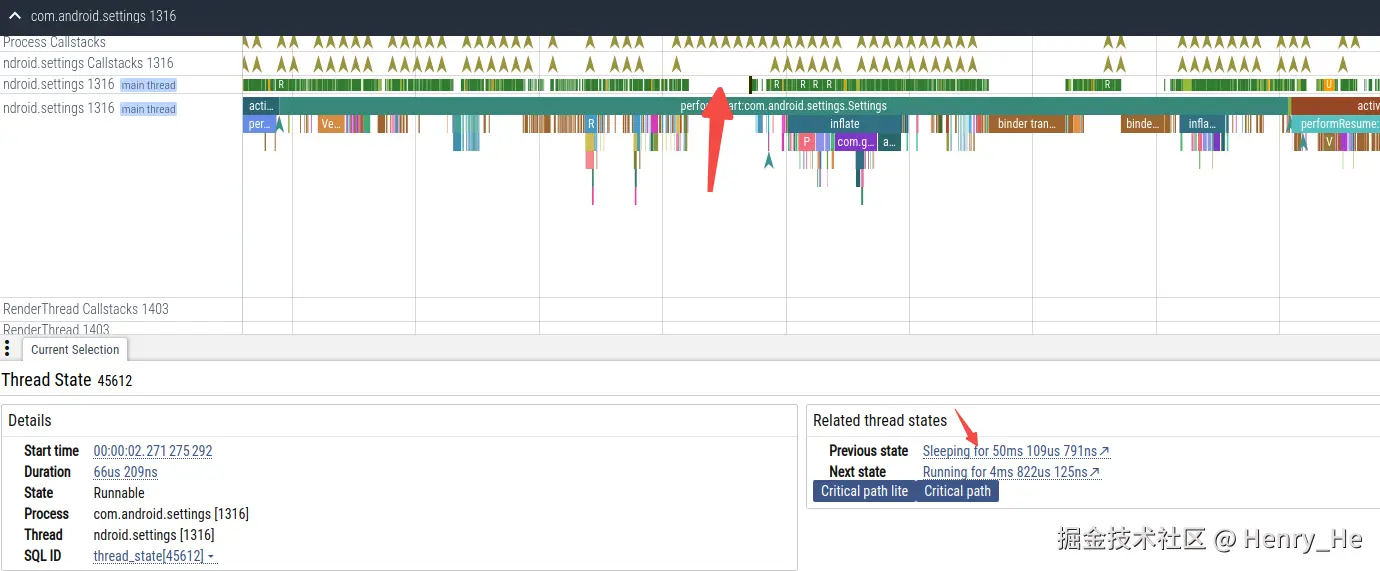Select the blue 'R' slice in slice track
Viewport: 1380px width, 571px height.
point(591,124)
